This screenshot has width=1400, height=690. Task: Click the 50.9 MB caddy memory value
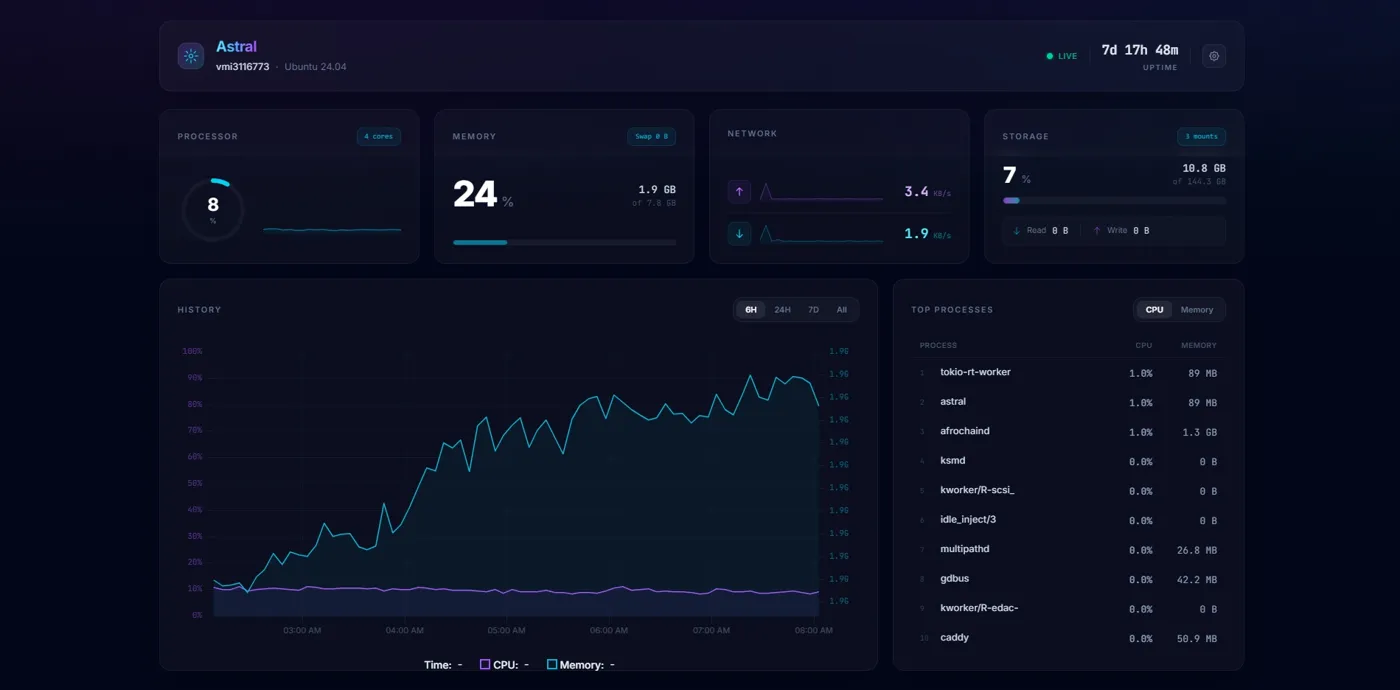click(x=1196, y=639)
